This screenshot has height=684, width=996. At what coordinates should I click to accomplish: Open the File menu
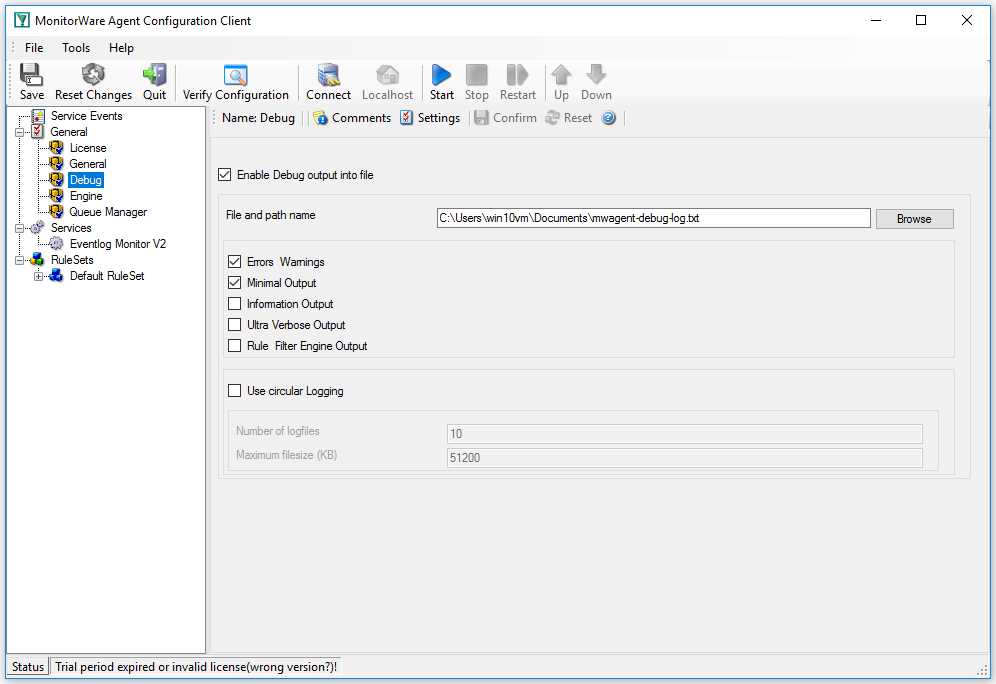click(x=34, y=48)
